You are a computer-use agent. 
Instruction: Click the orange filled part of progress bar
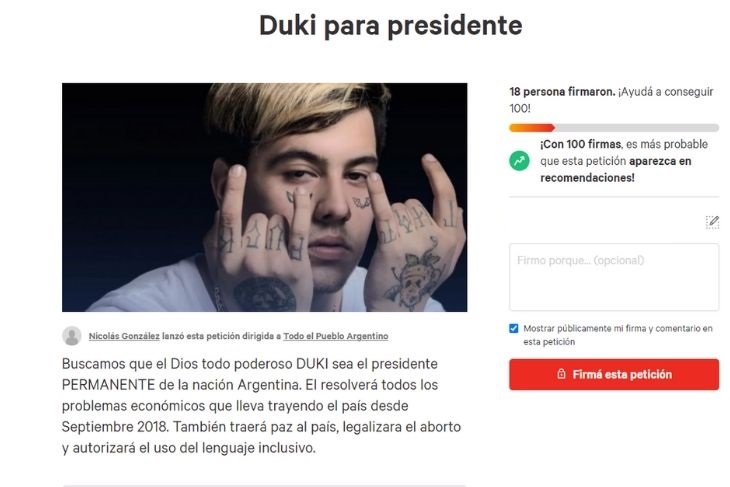(532, 128)
